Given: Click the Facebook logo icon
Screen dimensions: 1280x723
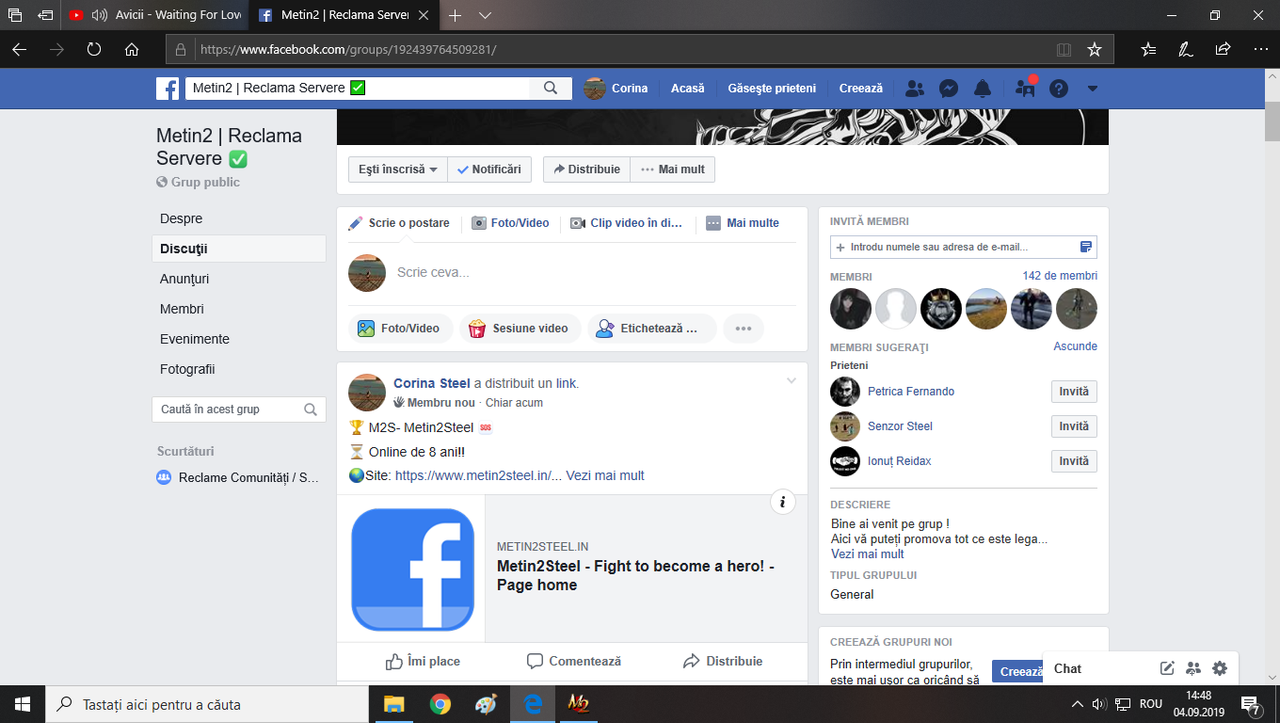Looking at the screenshot, I should [x=167, y=88].
